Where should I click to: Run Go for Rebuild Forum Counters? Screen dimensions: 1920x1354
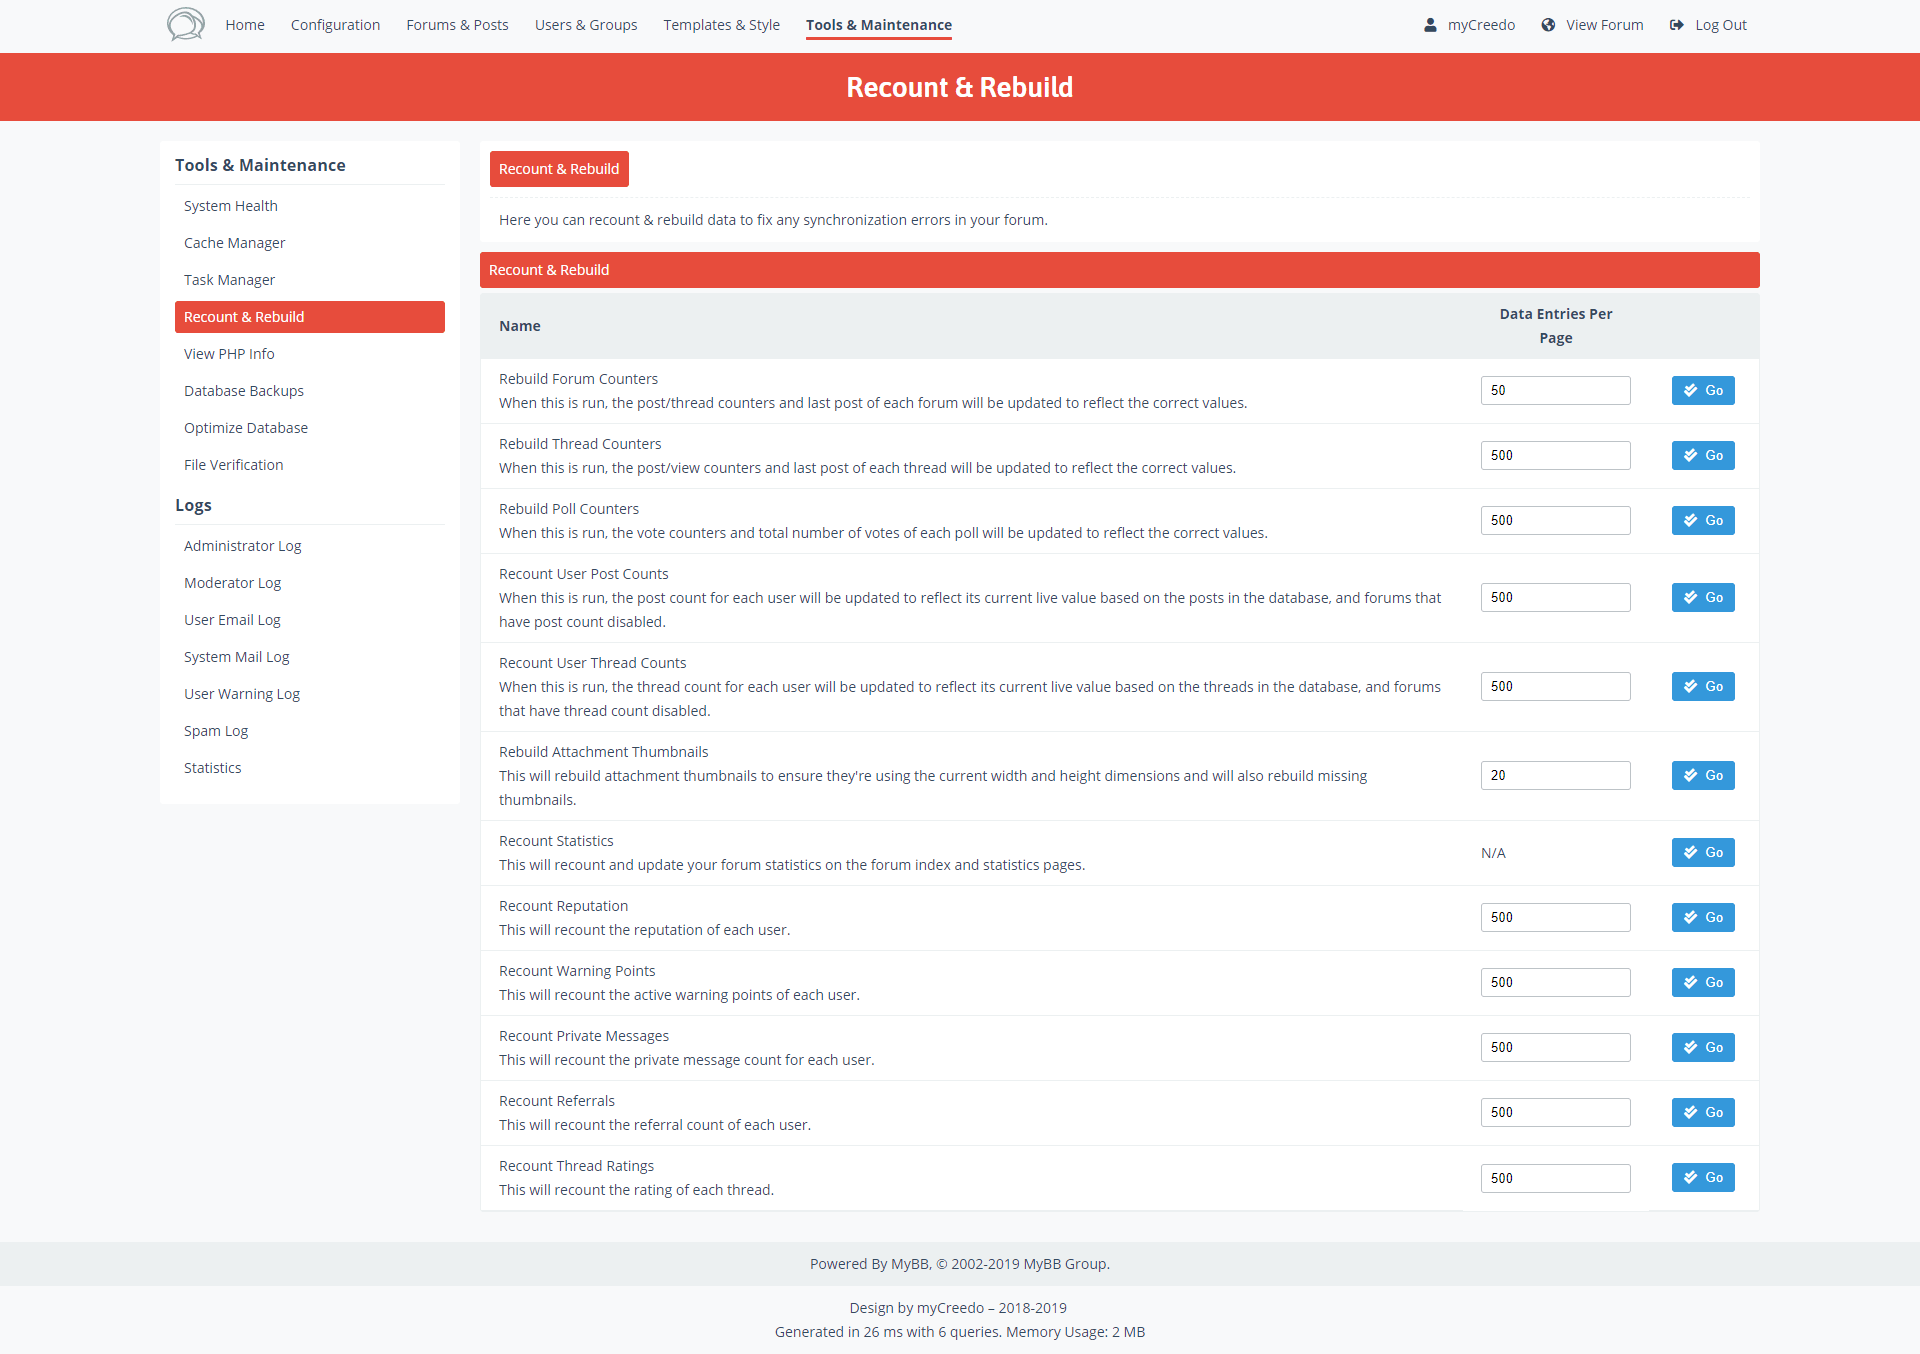[1702, 390]
